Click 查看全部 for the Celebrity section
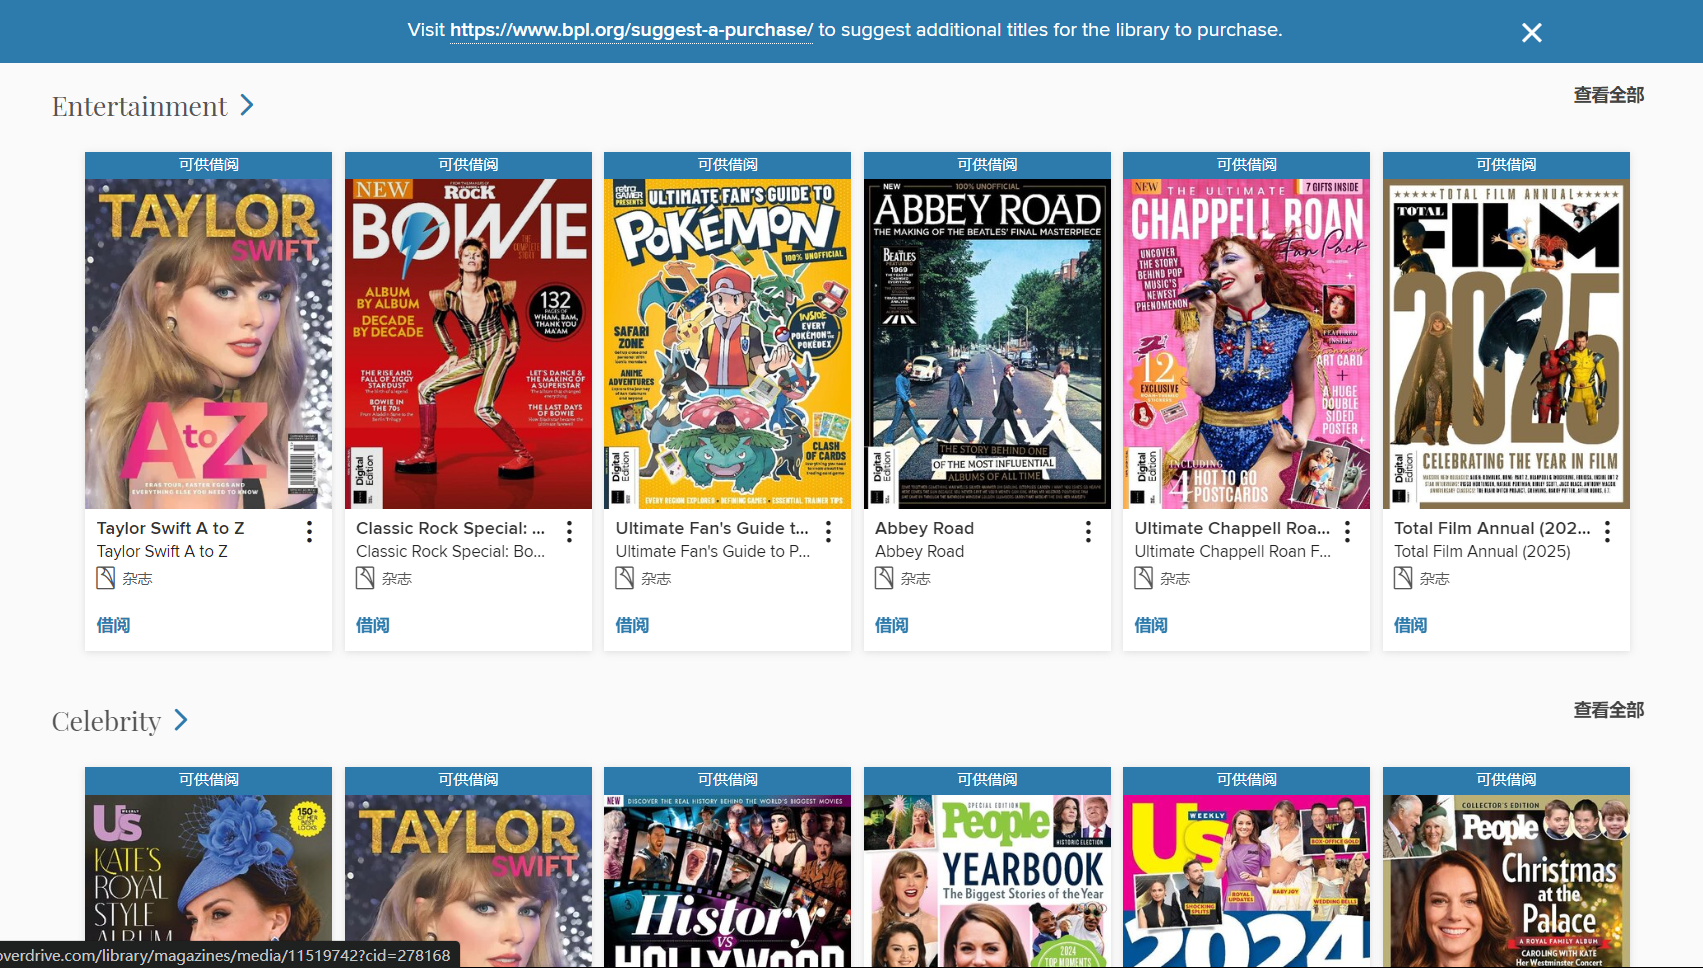 [x=1607, y=710]
